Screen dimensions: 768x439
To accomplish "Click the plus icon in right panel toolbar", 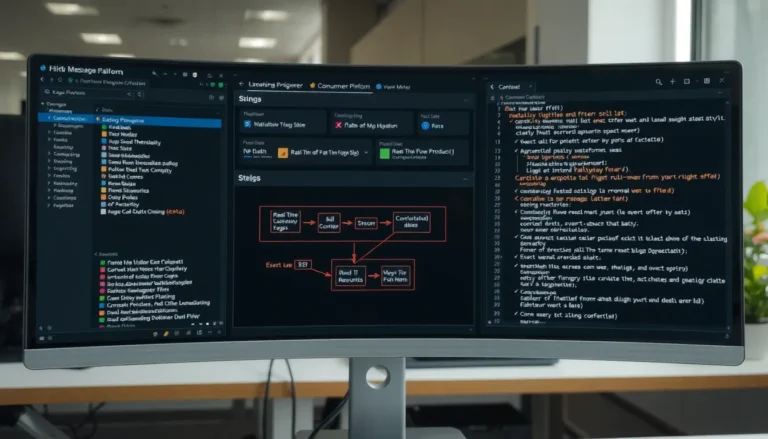I will [x=672, y=82].
